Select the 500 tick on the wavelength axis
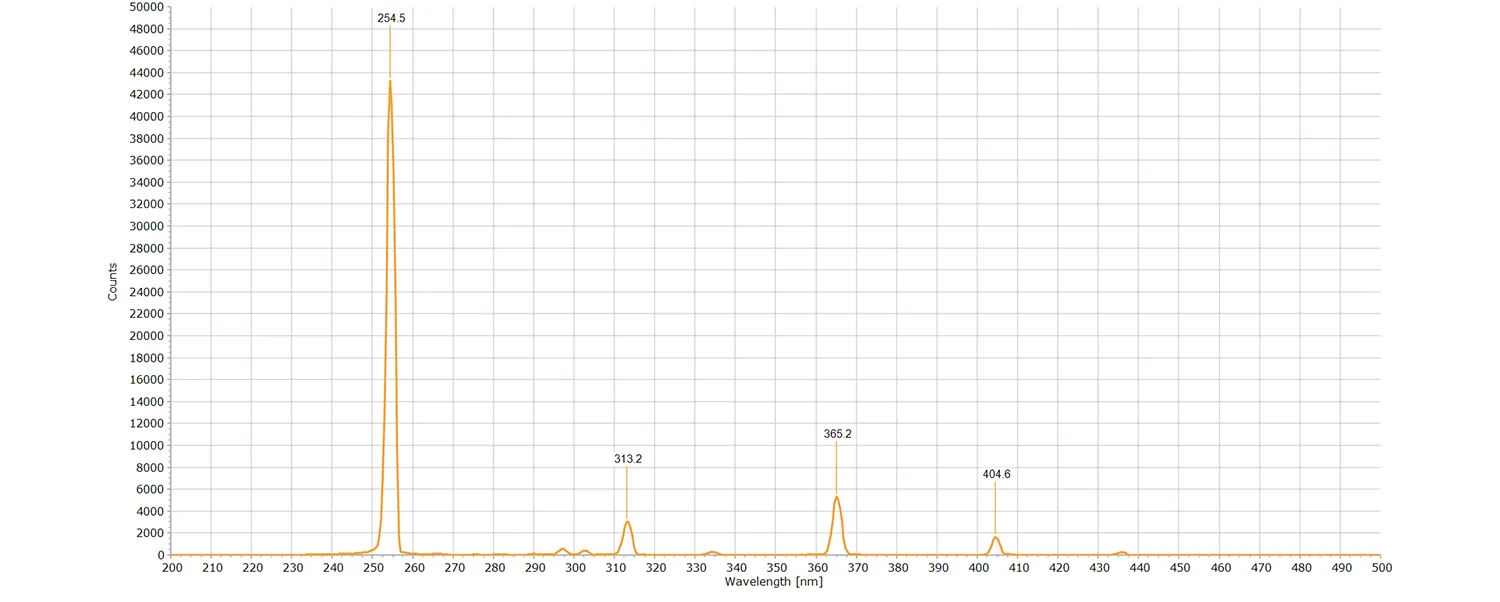Image resolution: width=1500 pixels, height=602 pixels. click(x=1381, y=567)
